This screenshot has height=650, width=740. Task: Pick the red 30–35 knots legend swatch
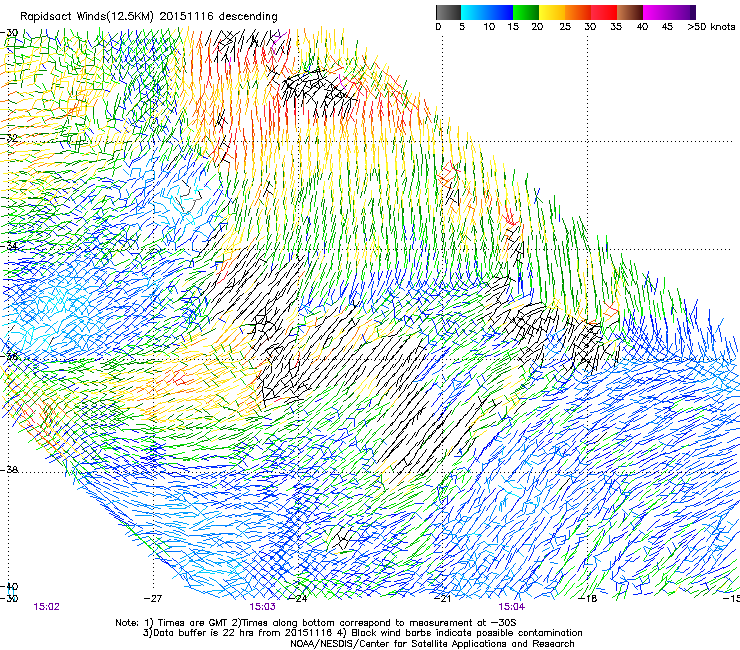click(x=604, y=12)
